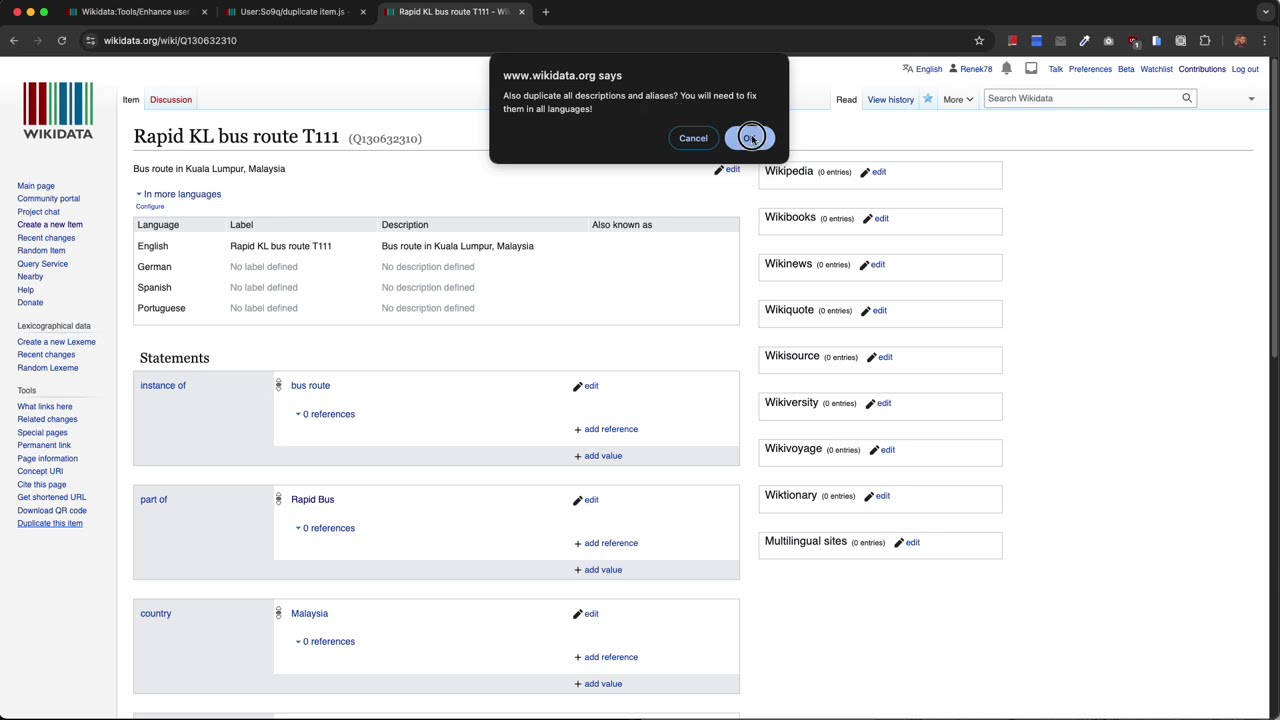This screenshot has height=720, width=1280.
Task: Confirm the dialog with OK
Action: [x=749, y=138]
